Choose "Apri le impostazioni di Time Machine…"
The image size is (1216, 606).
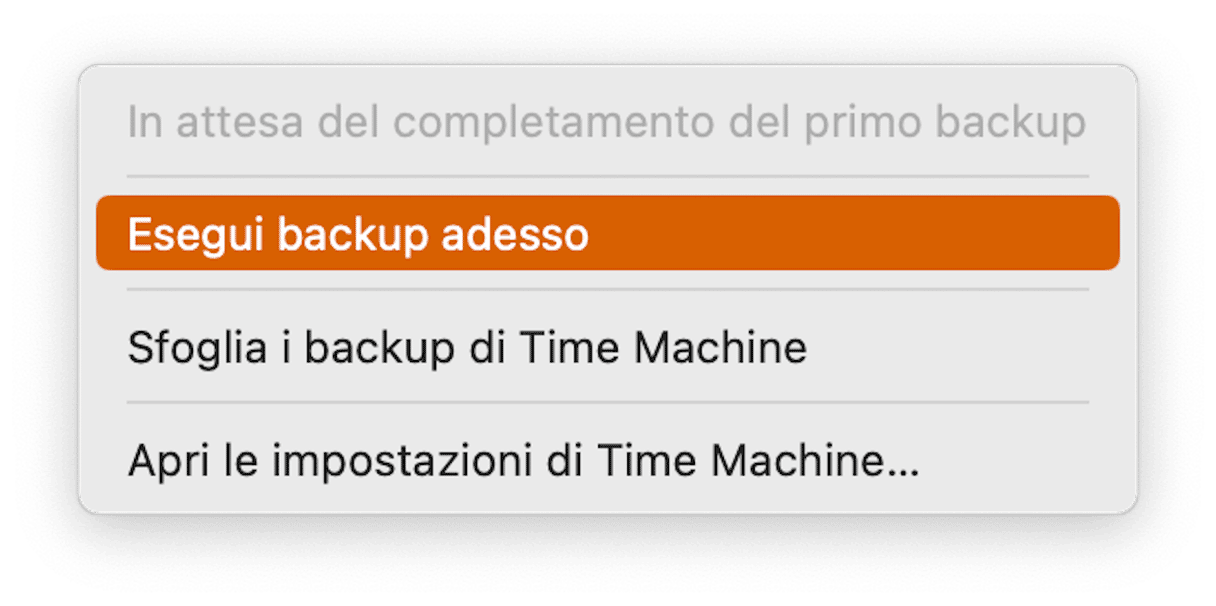[x=607, y=461]
